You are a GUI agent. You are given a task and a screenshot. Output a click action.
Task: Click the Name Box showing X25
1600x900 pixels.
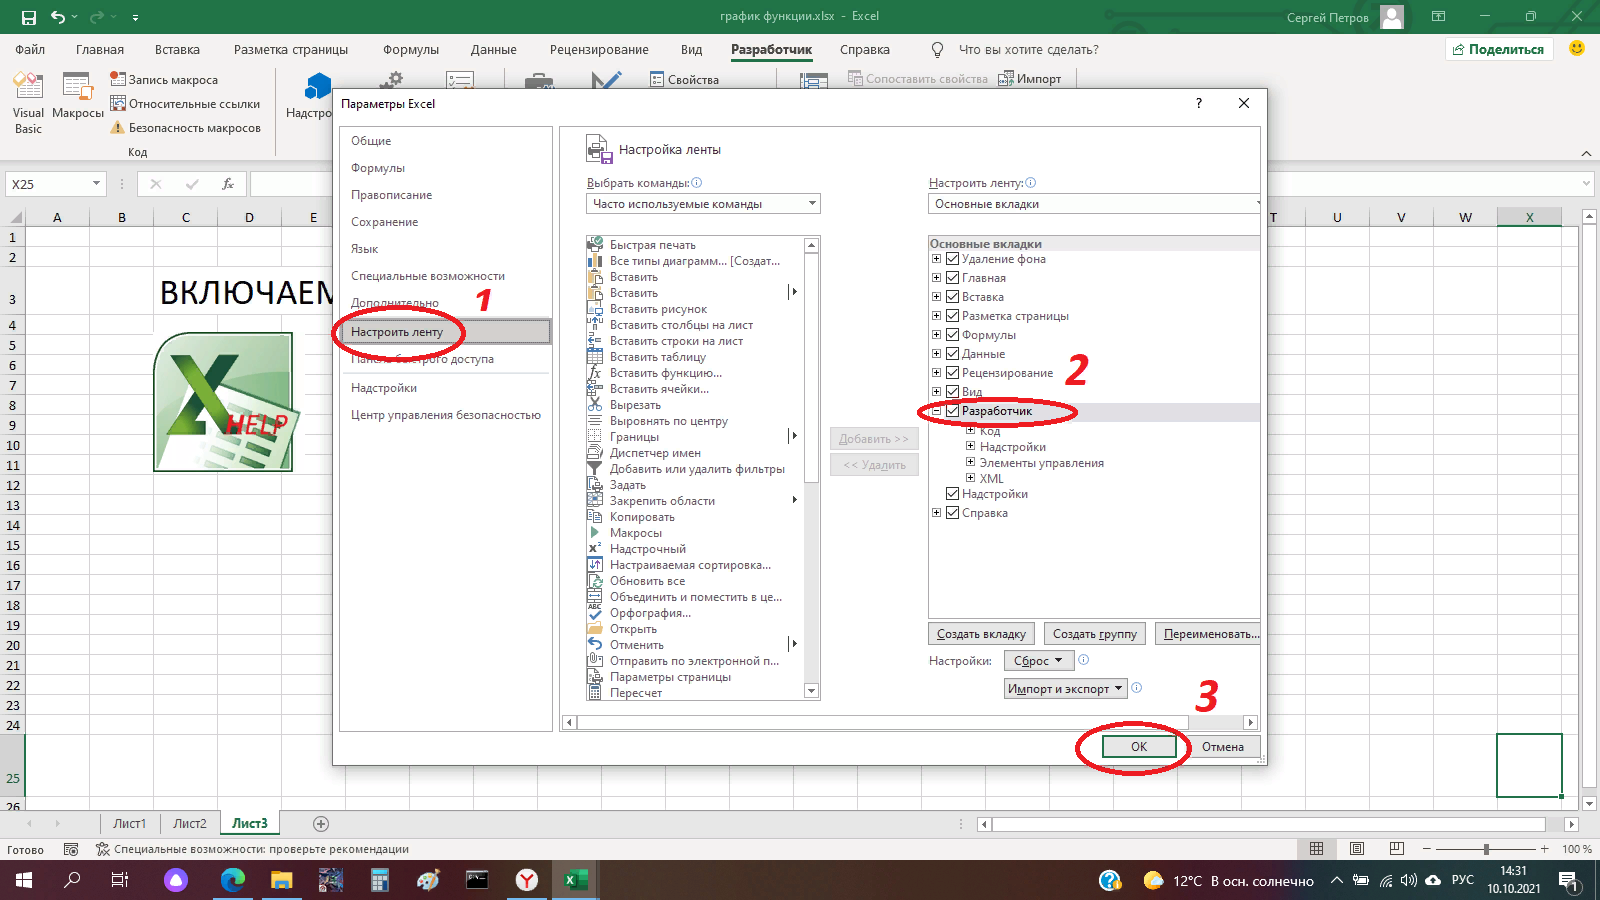click(48, 184)
